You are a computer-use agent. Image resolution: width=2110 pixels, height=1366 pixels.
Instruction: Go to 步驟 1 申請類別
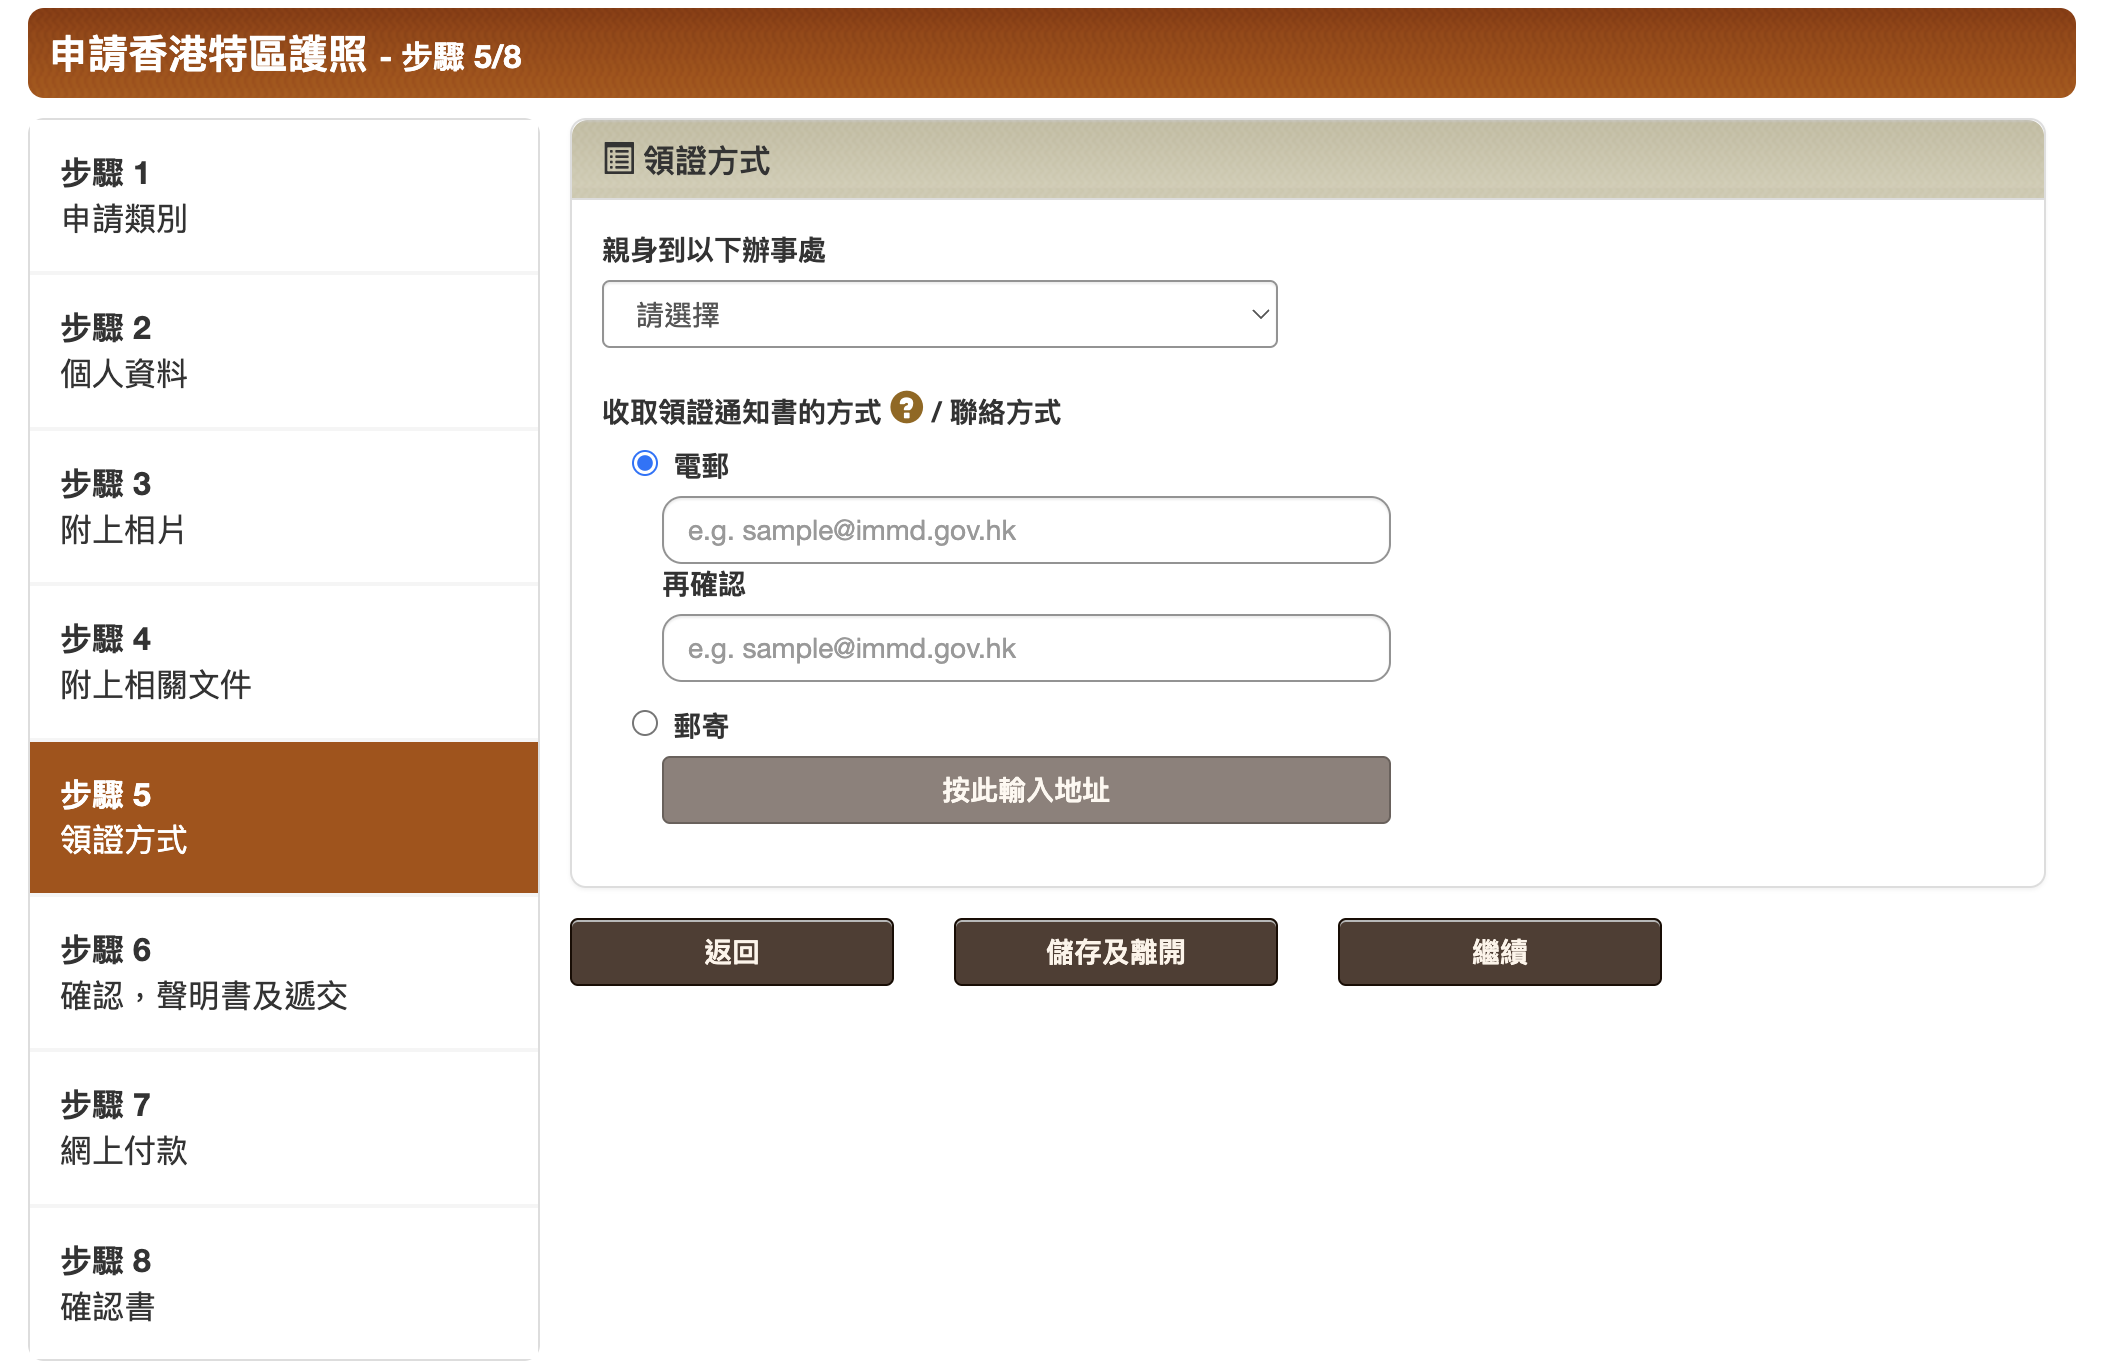(284, 196)
